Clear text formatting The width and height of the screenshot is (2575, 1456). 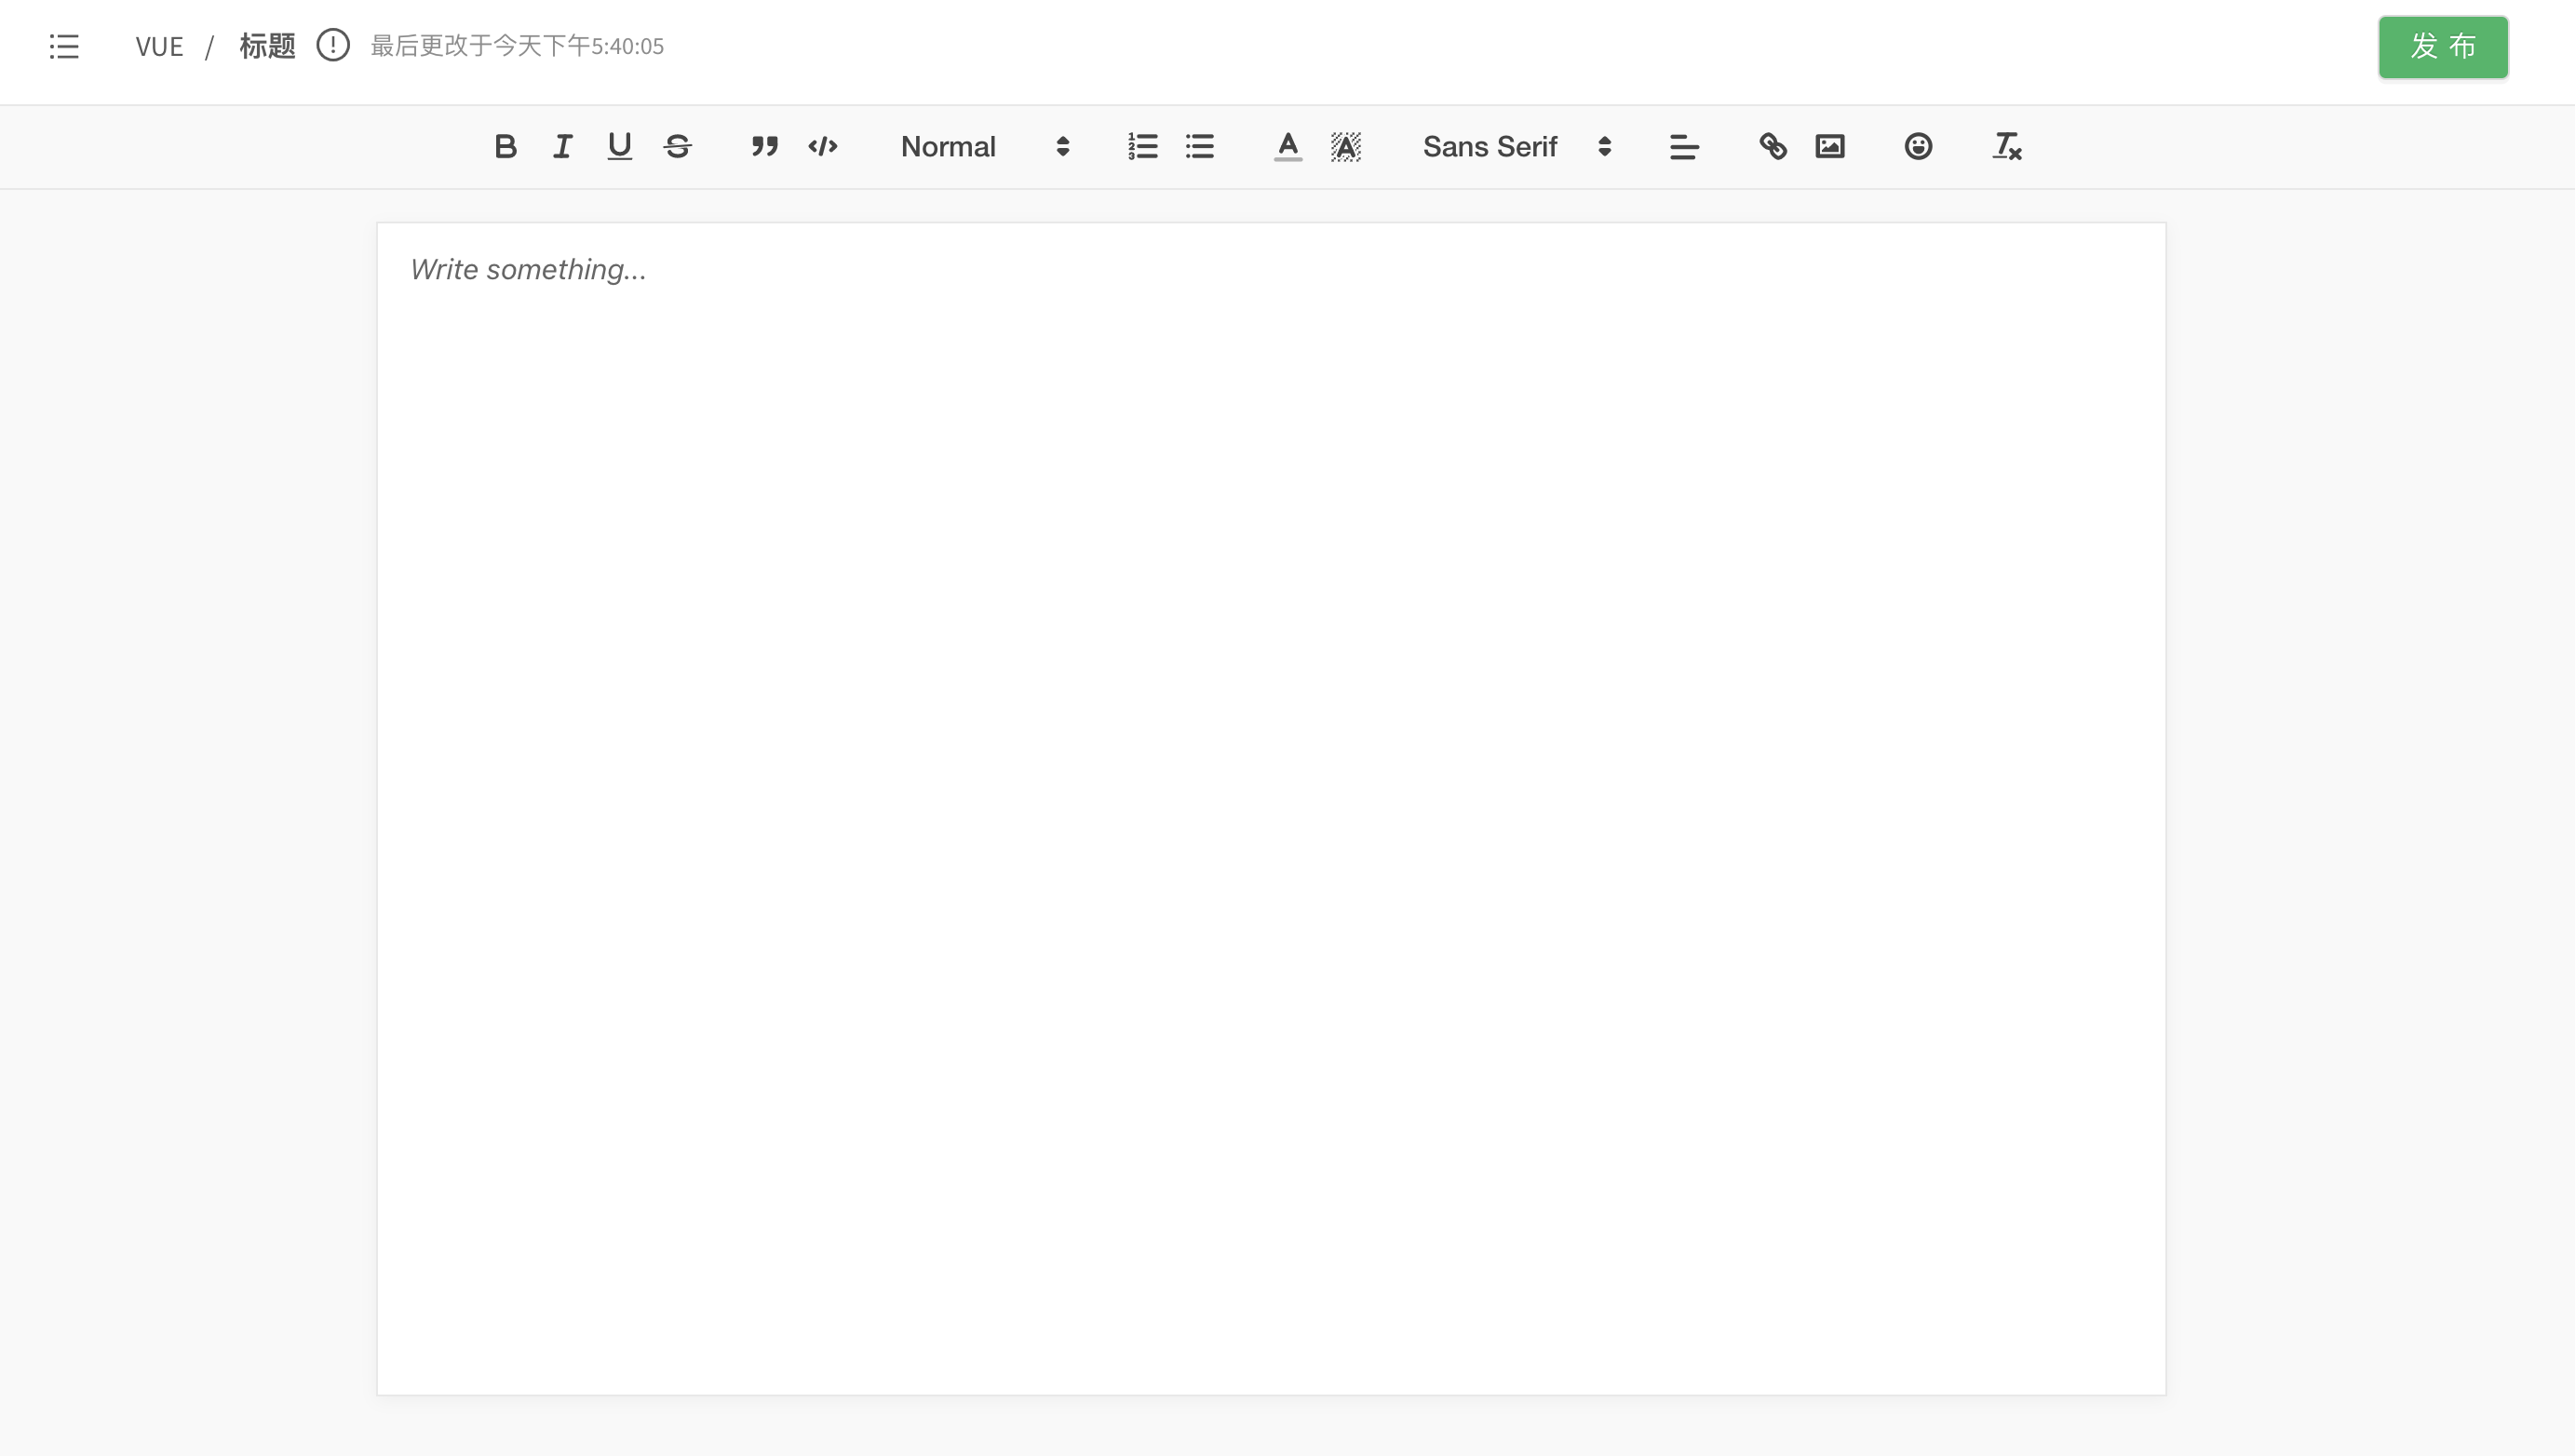pos(2007,147)
